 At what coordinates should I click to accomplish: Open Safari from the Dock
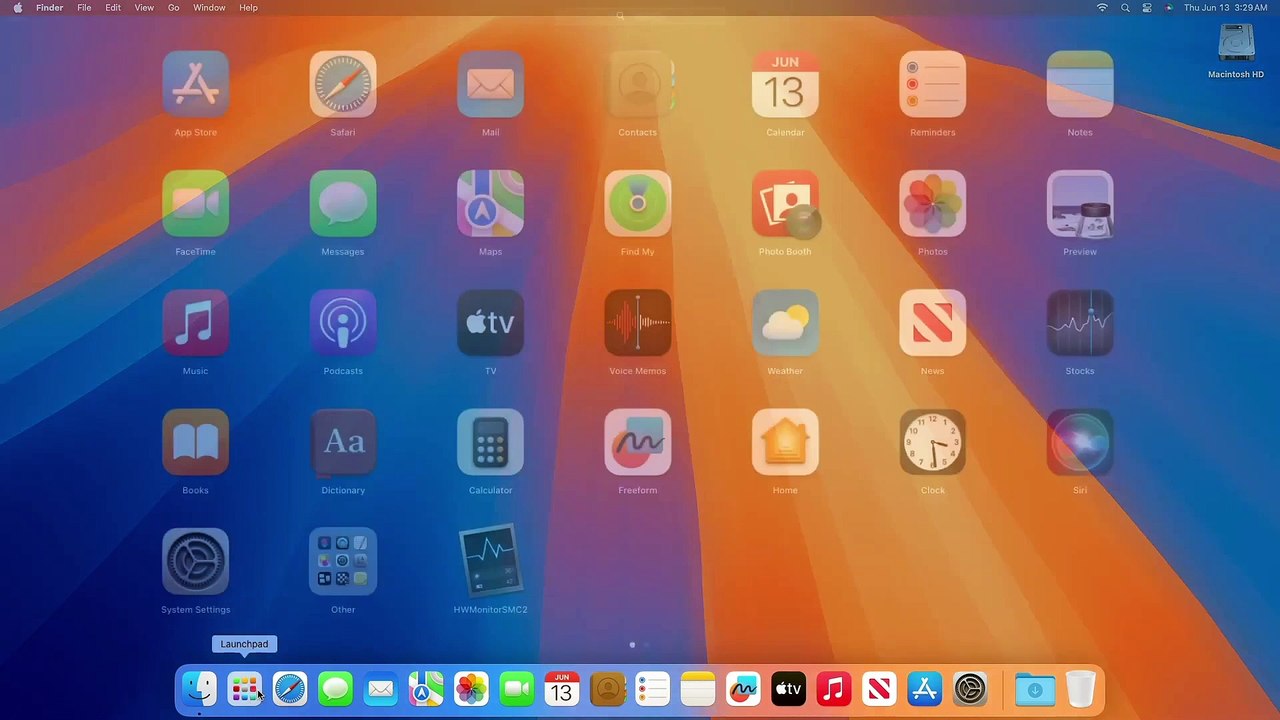(x=290, y=689)
